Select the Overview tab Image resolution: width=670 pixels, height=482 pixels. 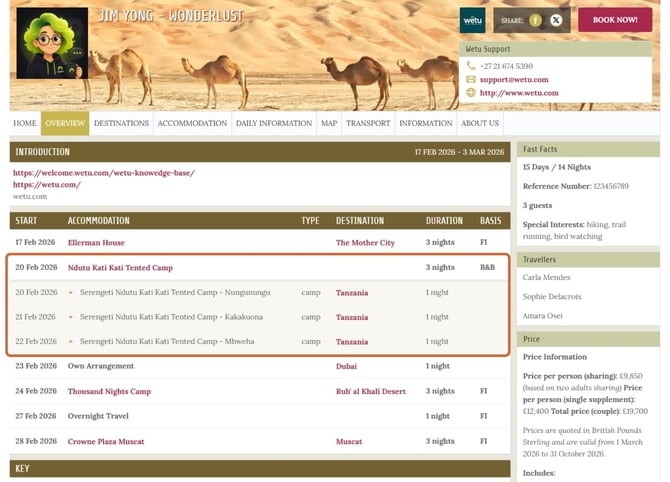(x=65, y=123)
